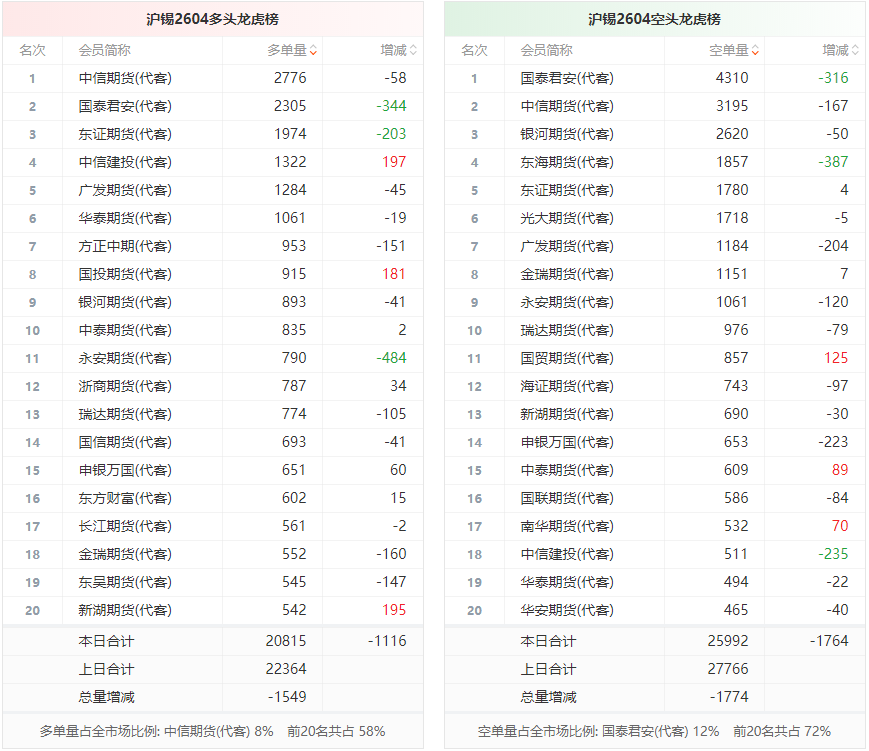Select 东证期货(代客) in long table
The image size is (869, 751).
coord(125,134)
